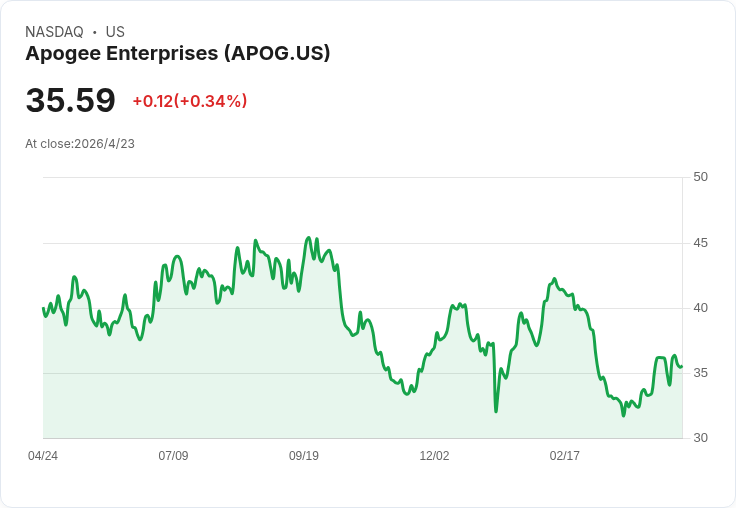
Task: Select the 04/24 date on x-axis
Action: (43, 456)
